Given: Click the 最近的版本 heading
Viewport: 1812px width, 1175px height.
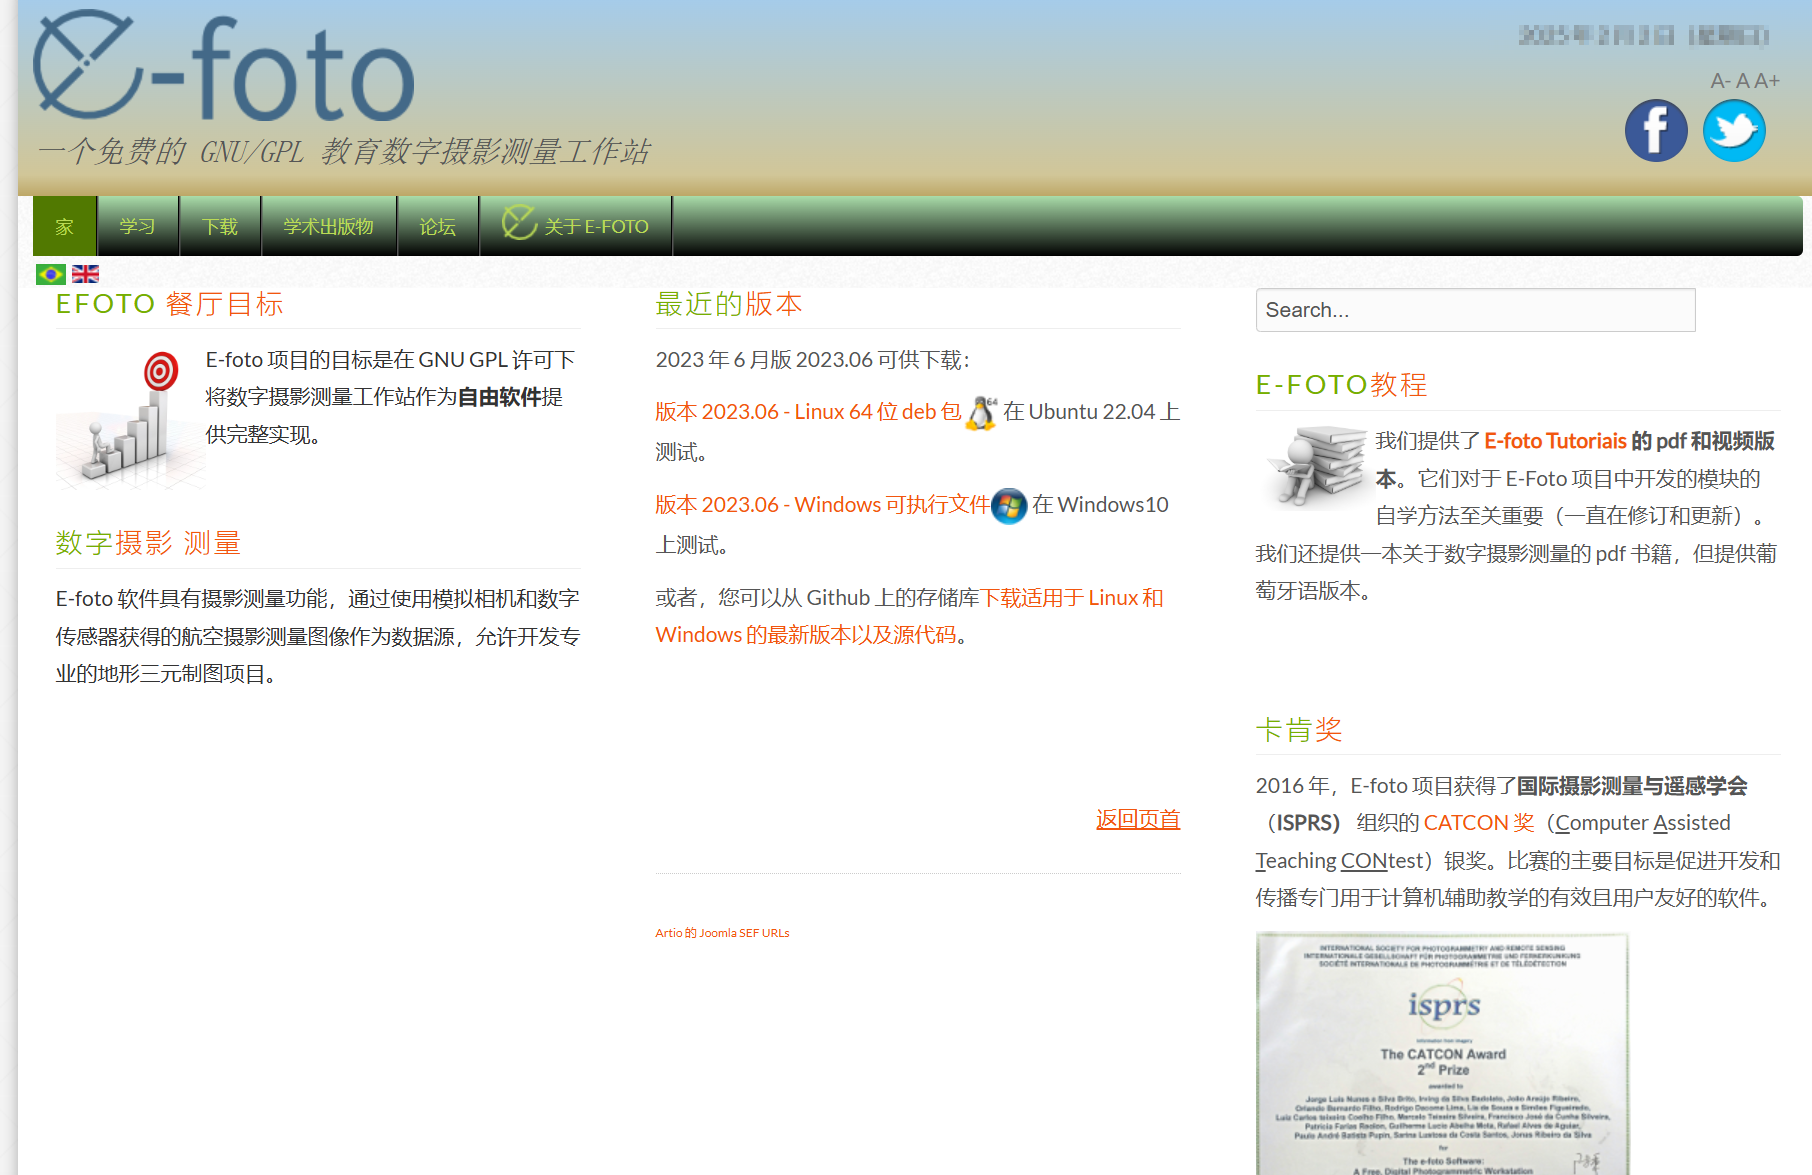Looking at the screenshot, I should [x=729, y=304].
